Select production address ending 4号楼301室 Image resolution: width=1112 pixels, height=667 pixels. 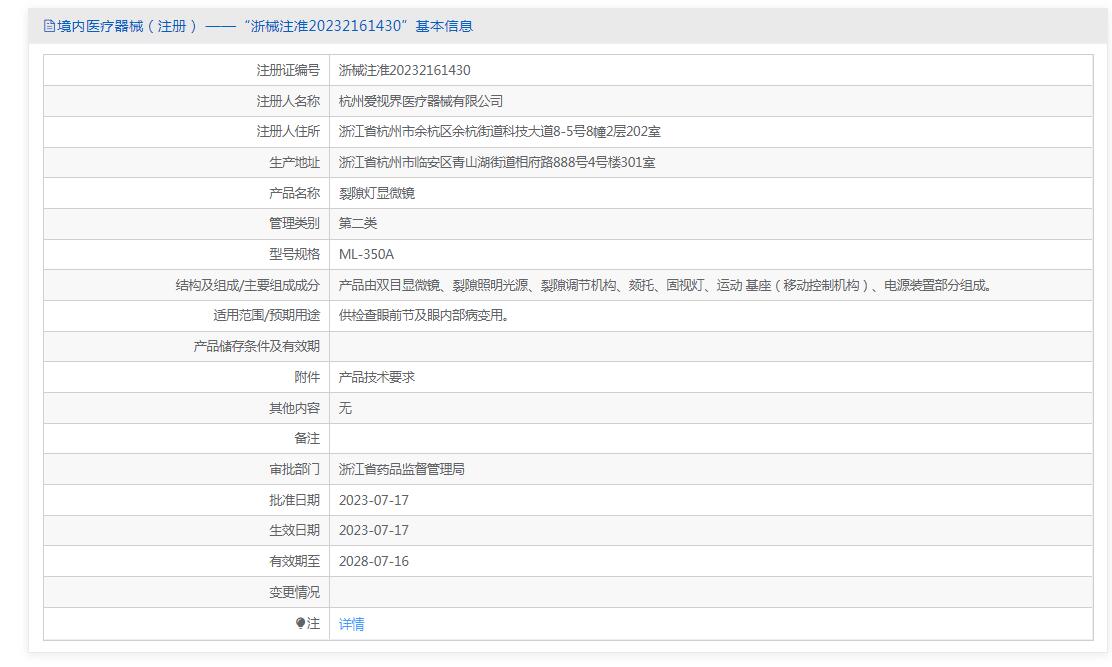pyautogui.click(x=496, y=162)
